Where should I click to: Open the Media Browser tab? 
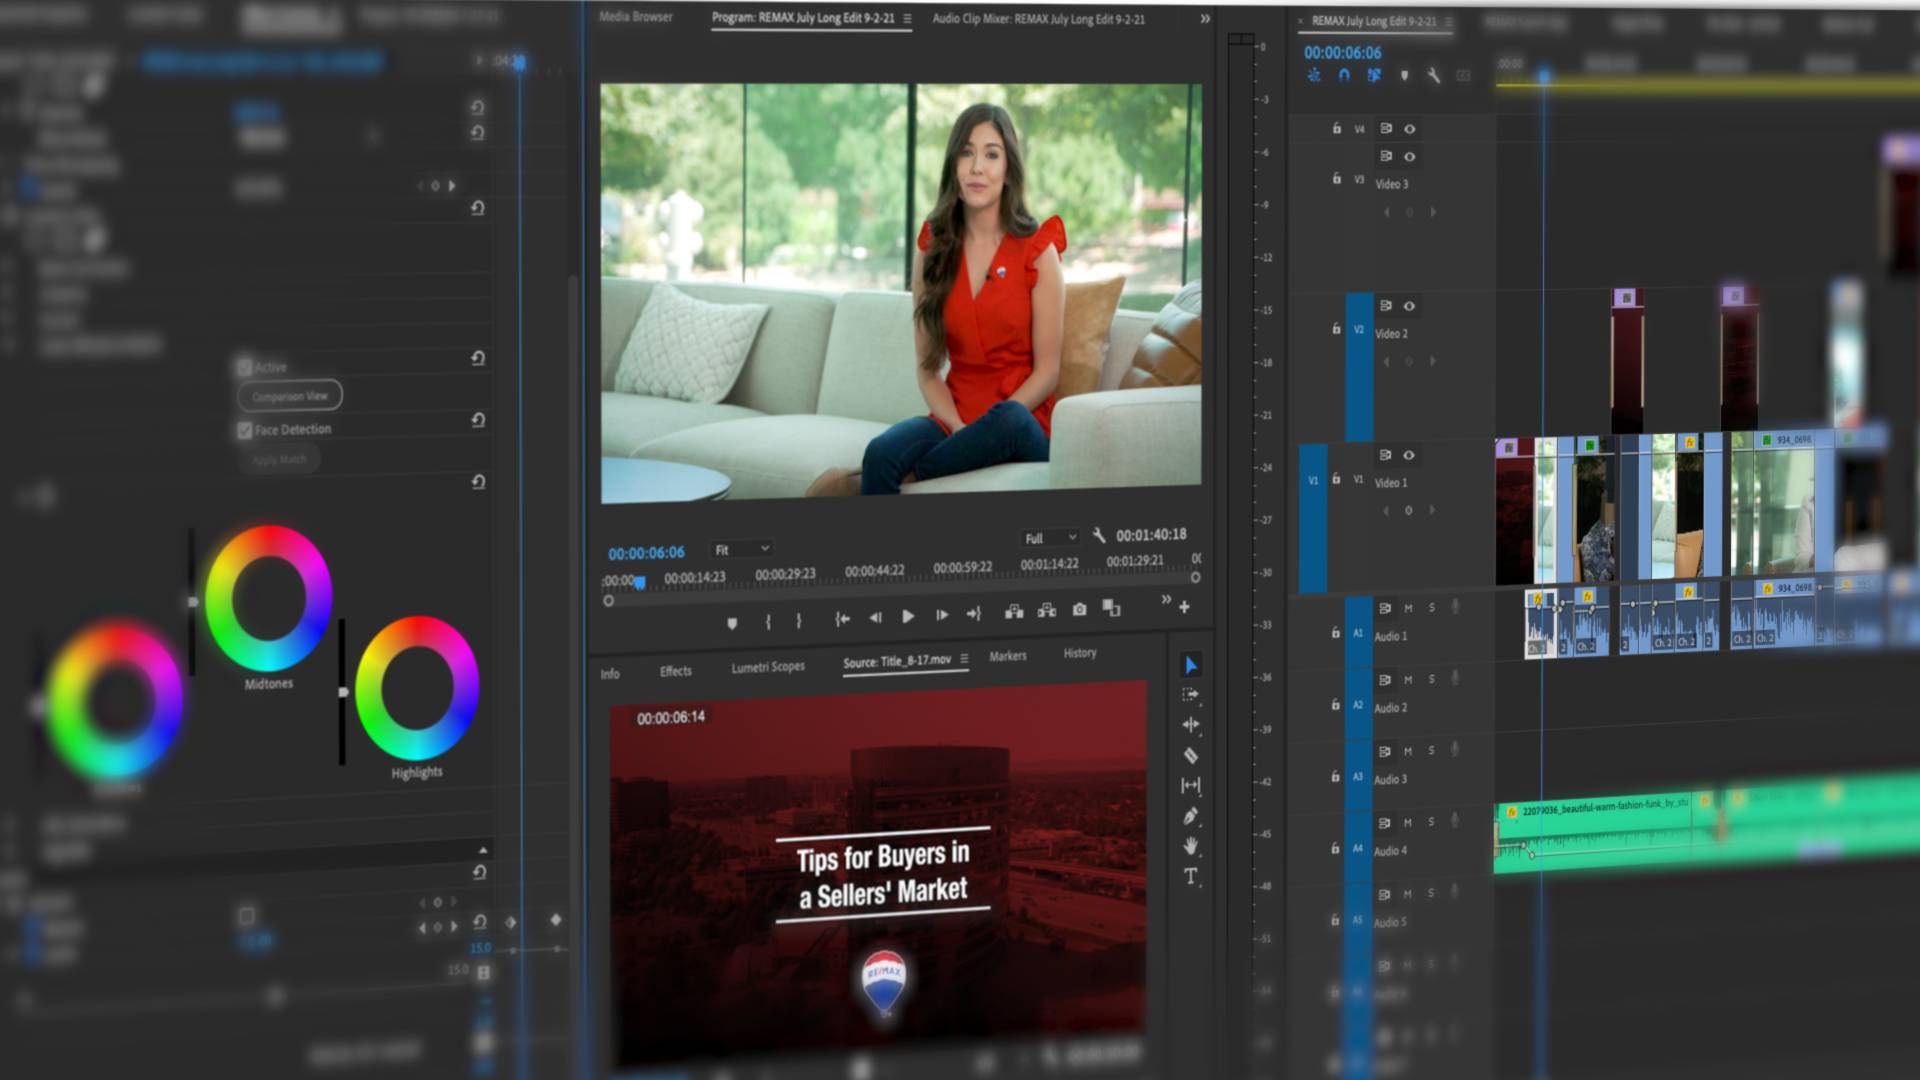click(636, 17)
